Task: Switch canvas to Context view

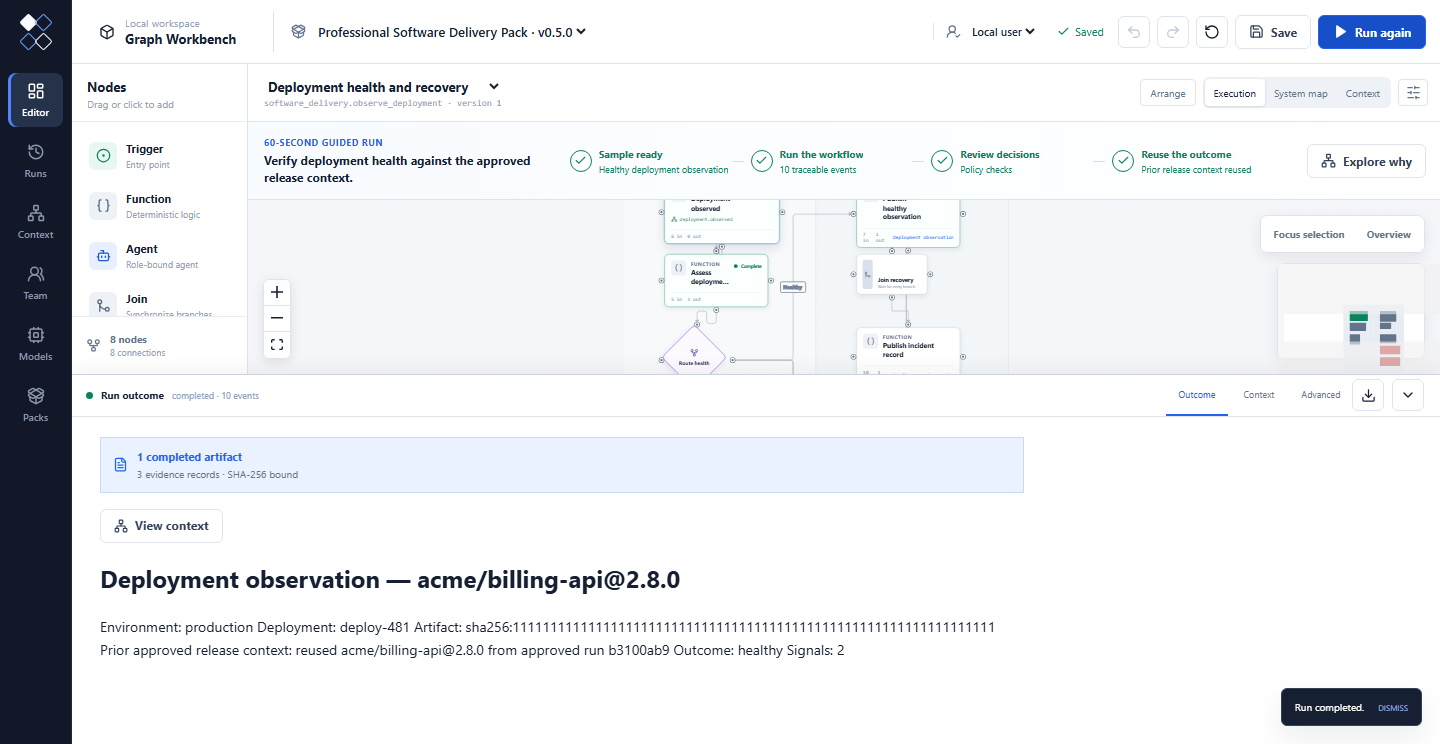Action: pyautogui.click(x=1362, y=93)
